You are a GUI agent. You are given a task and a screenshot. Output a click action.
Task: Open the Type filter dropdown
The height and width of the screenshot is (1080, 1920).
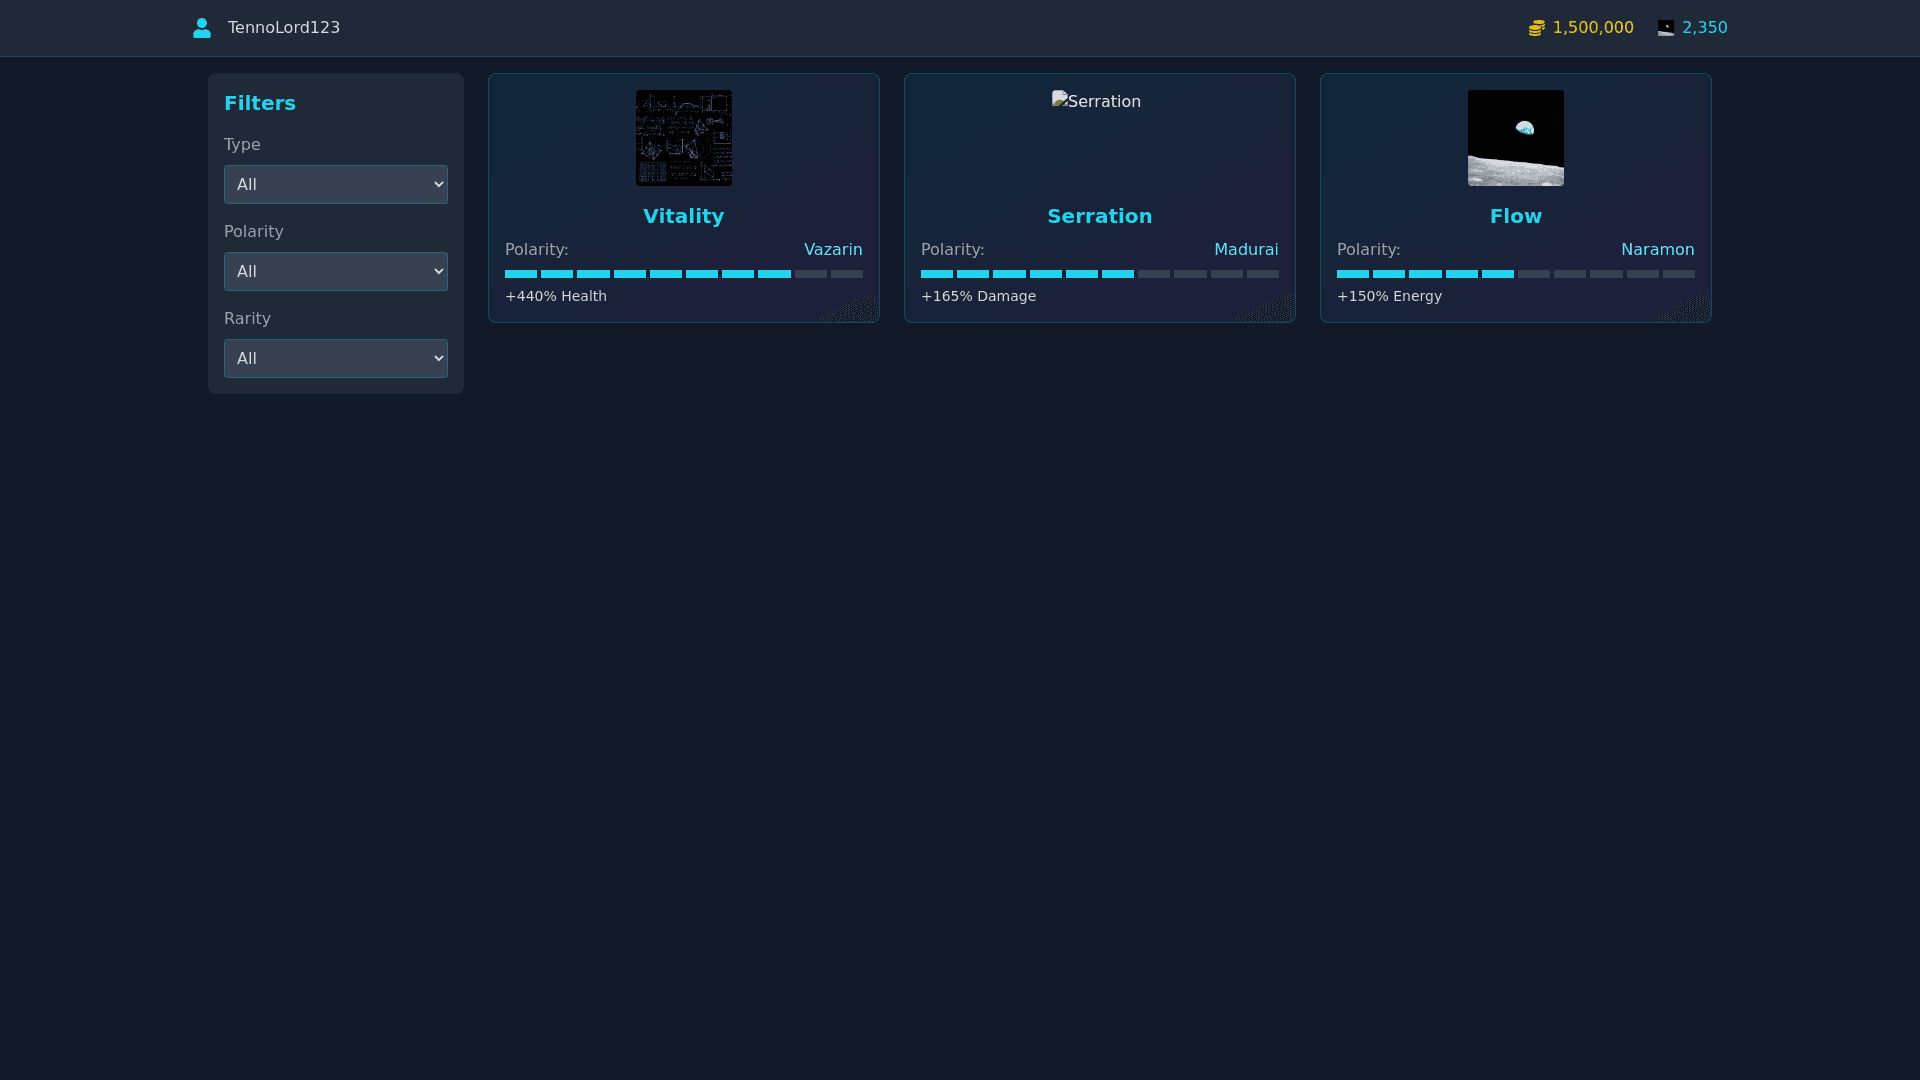point(335,184)
